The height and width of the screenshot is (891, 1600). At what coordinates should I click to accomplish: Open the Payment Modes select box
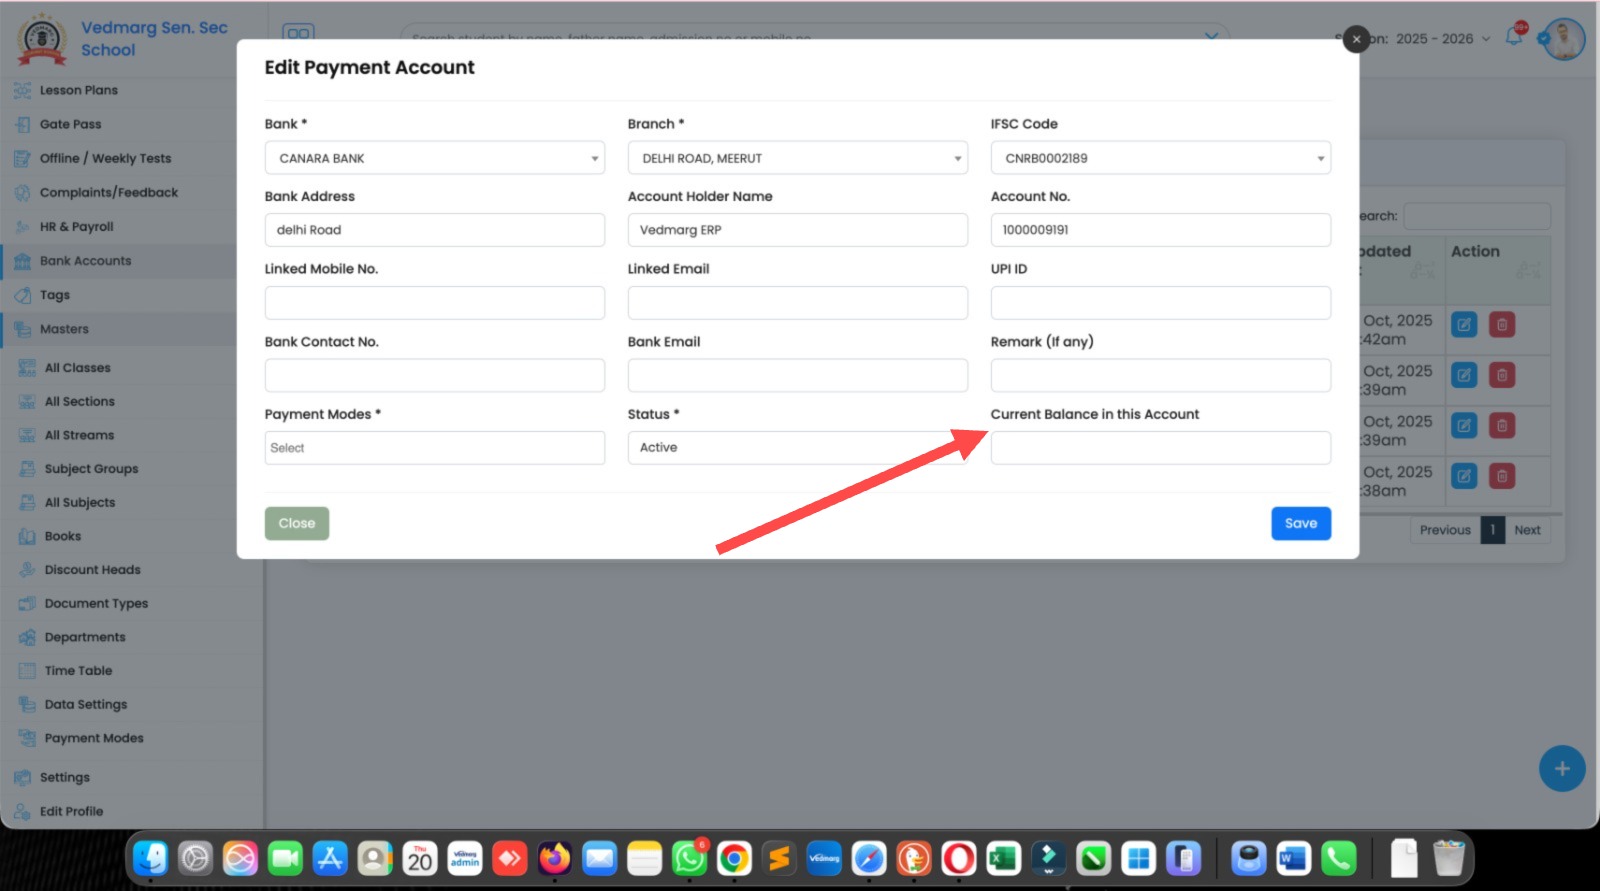pos(435,447)
